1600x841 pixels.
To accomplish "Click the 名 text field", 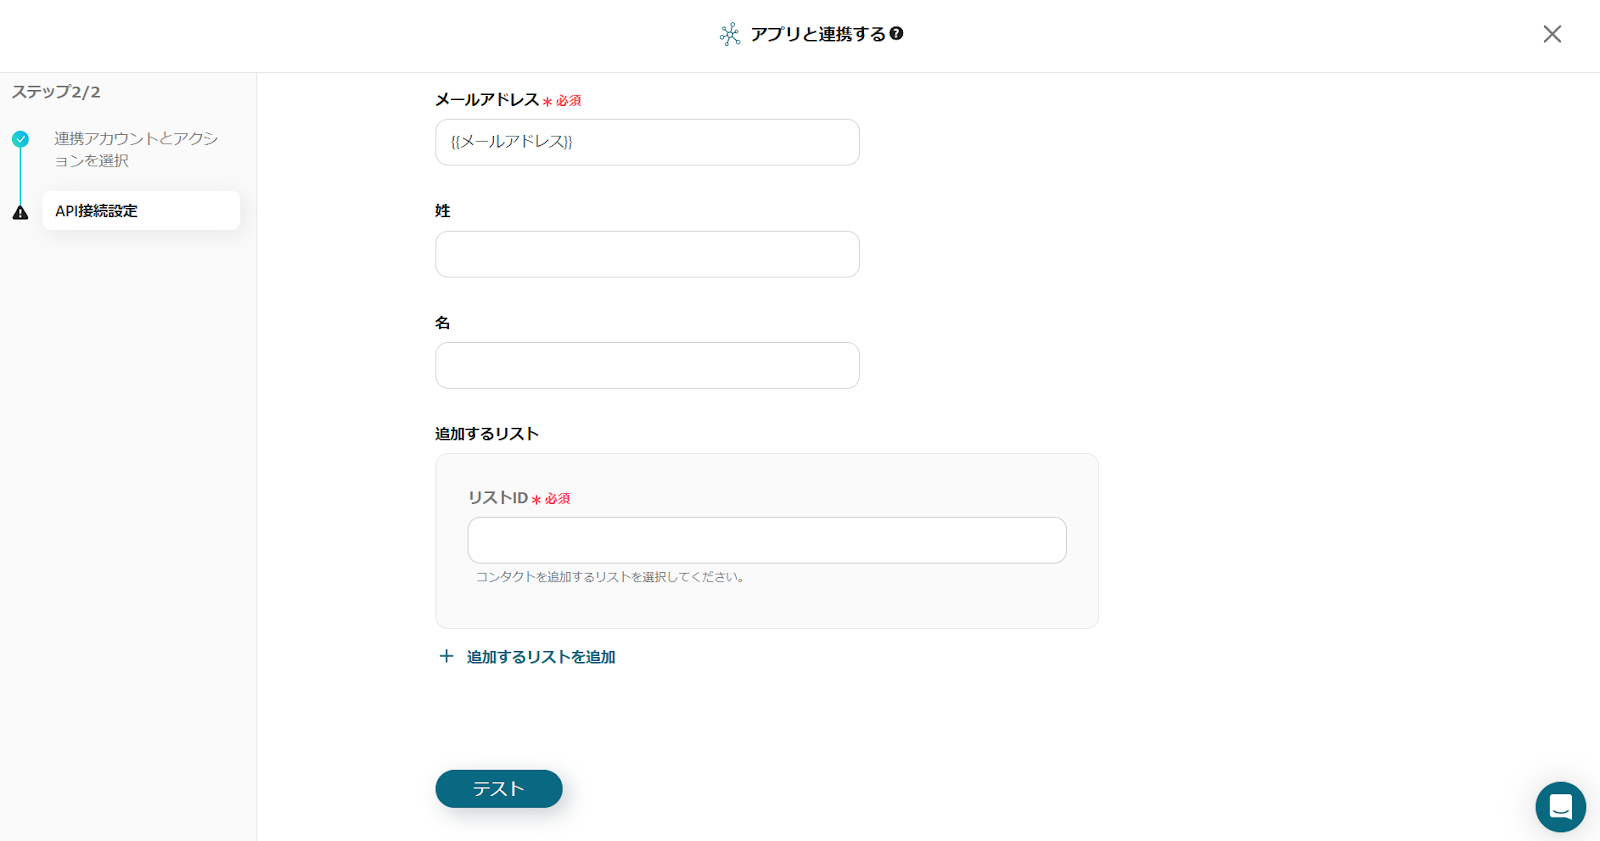I will pyautogui.click(x=647, y=365).
